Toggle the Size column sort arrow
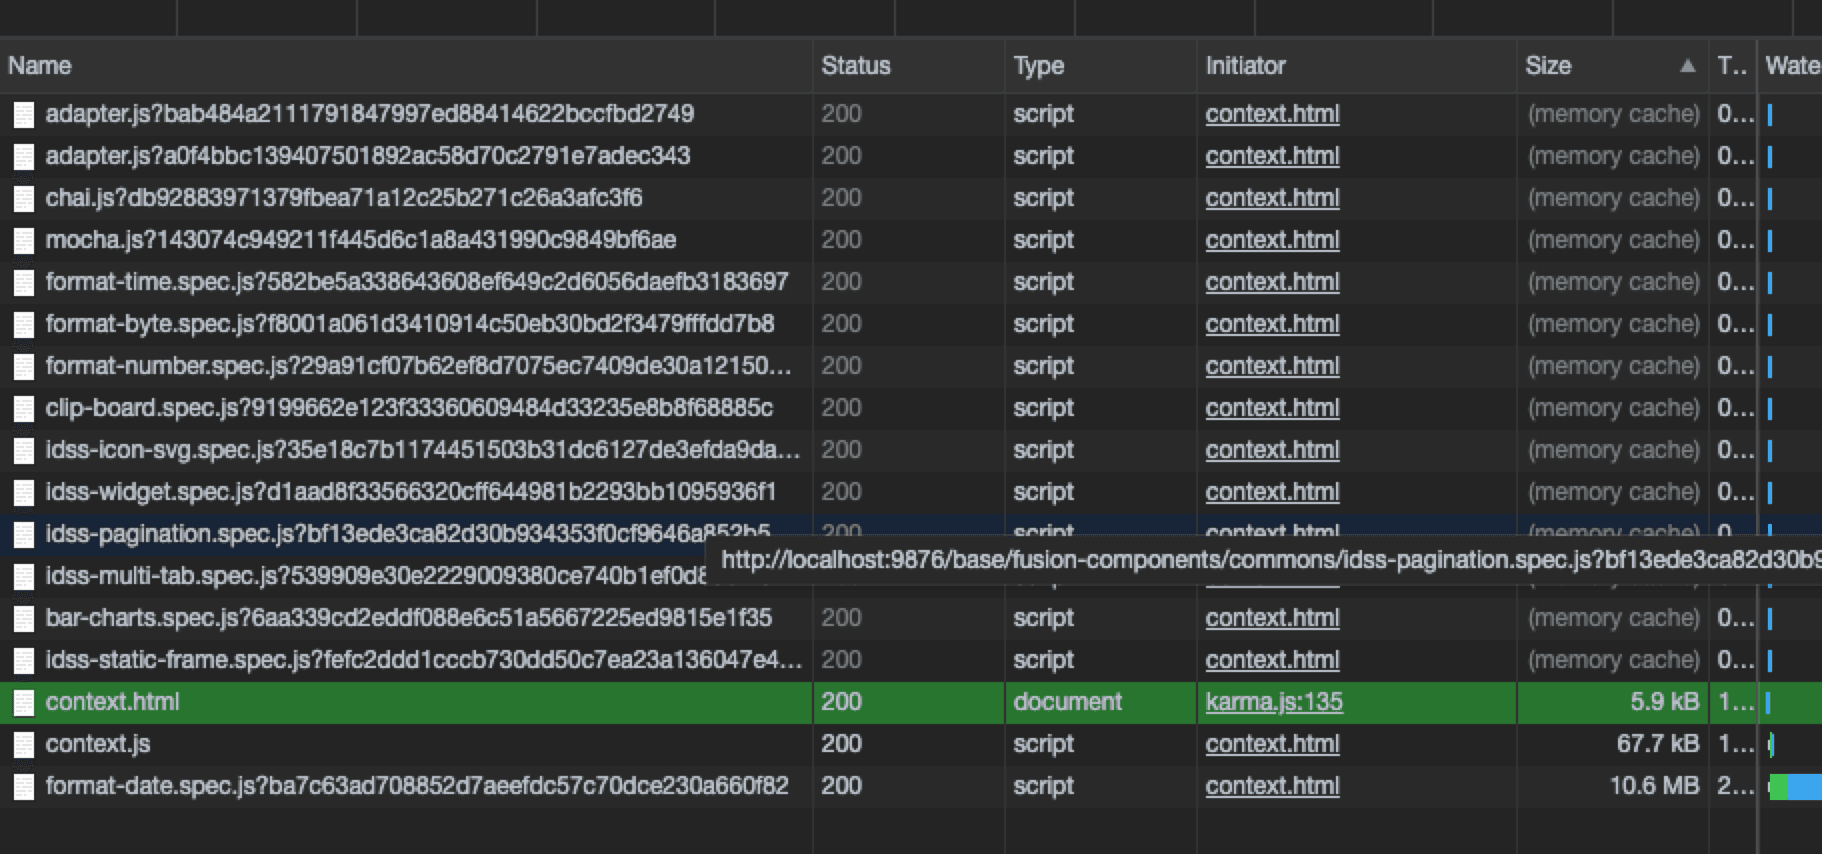Screen dimensions: 1822x854 click(1688, 66)
